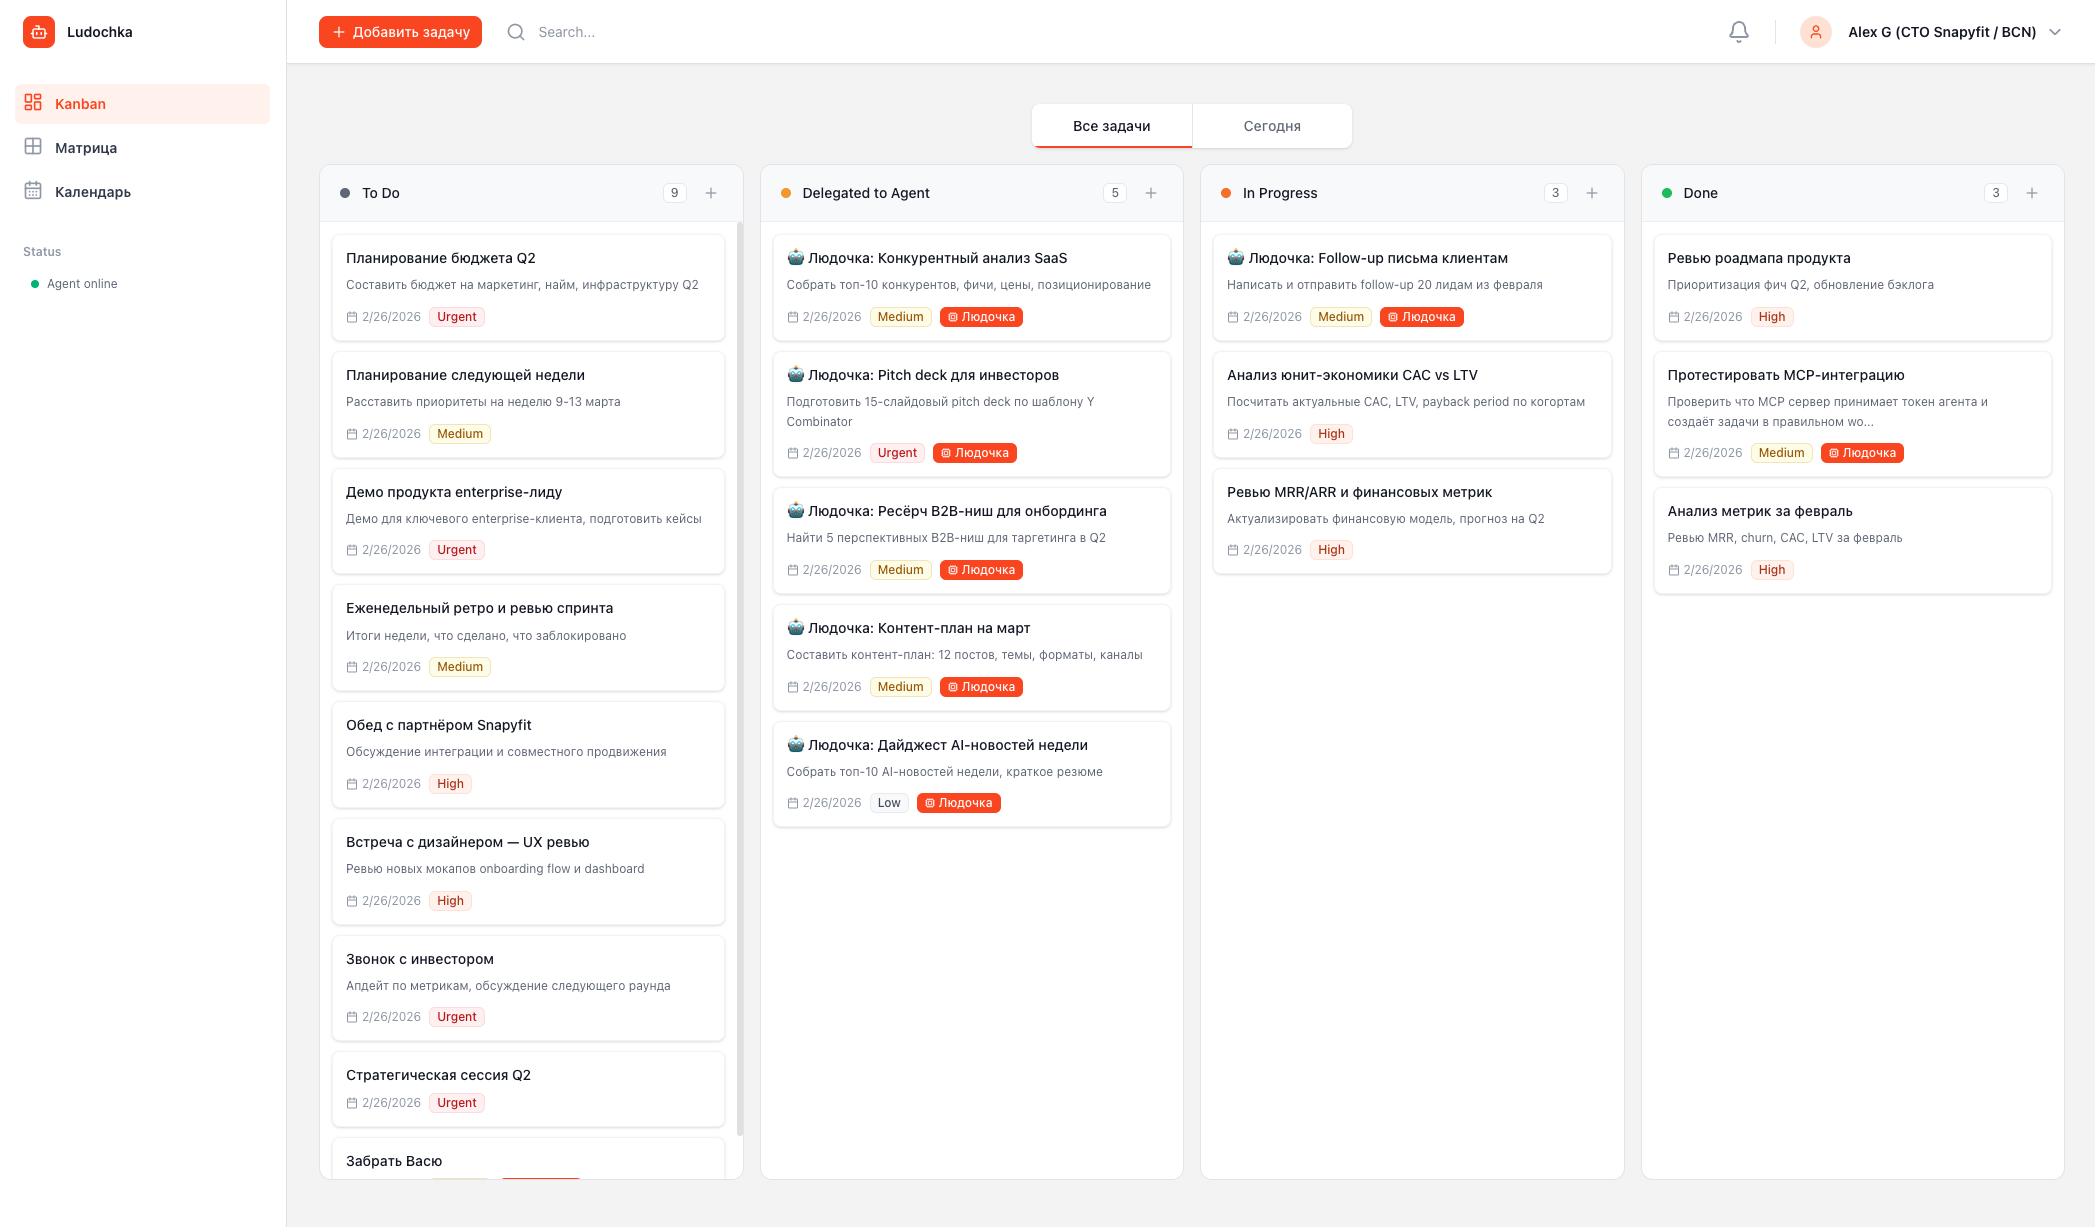Add a card to Done column
The height and width of the screenshot is (1227, 2095).
[x=2032, y=193]
